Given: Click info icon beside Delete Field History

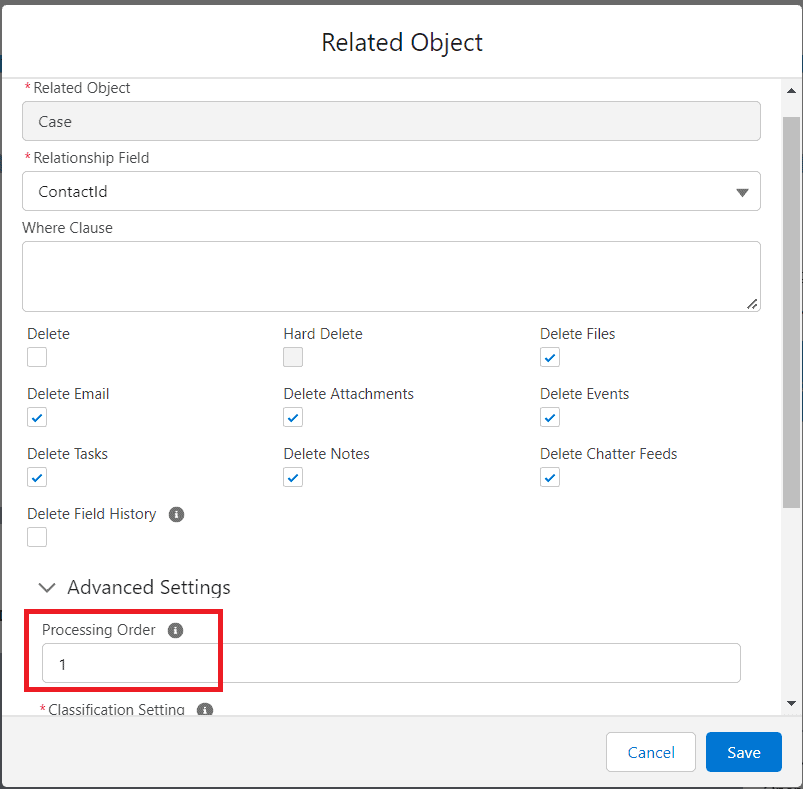Looking at the screenshot, I should [177, 514].
